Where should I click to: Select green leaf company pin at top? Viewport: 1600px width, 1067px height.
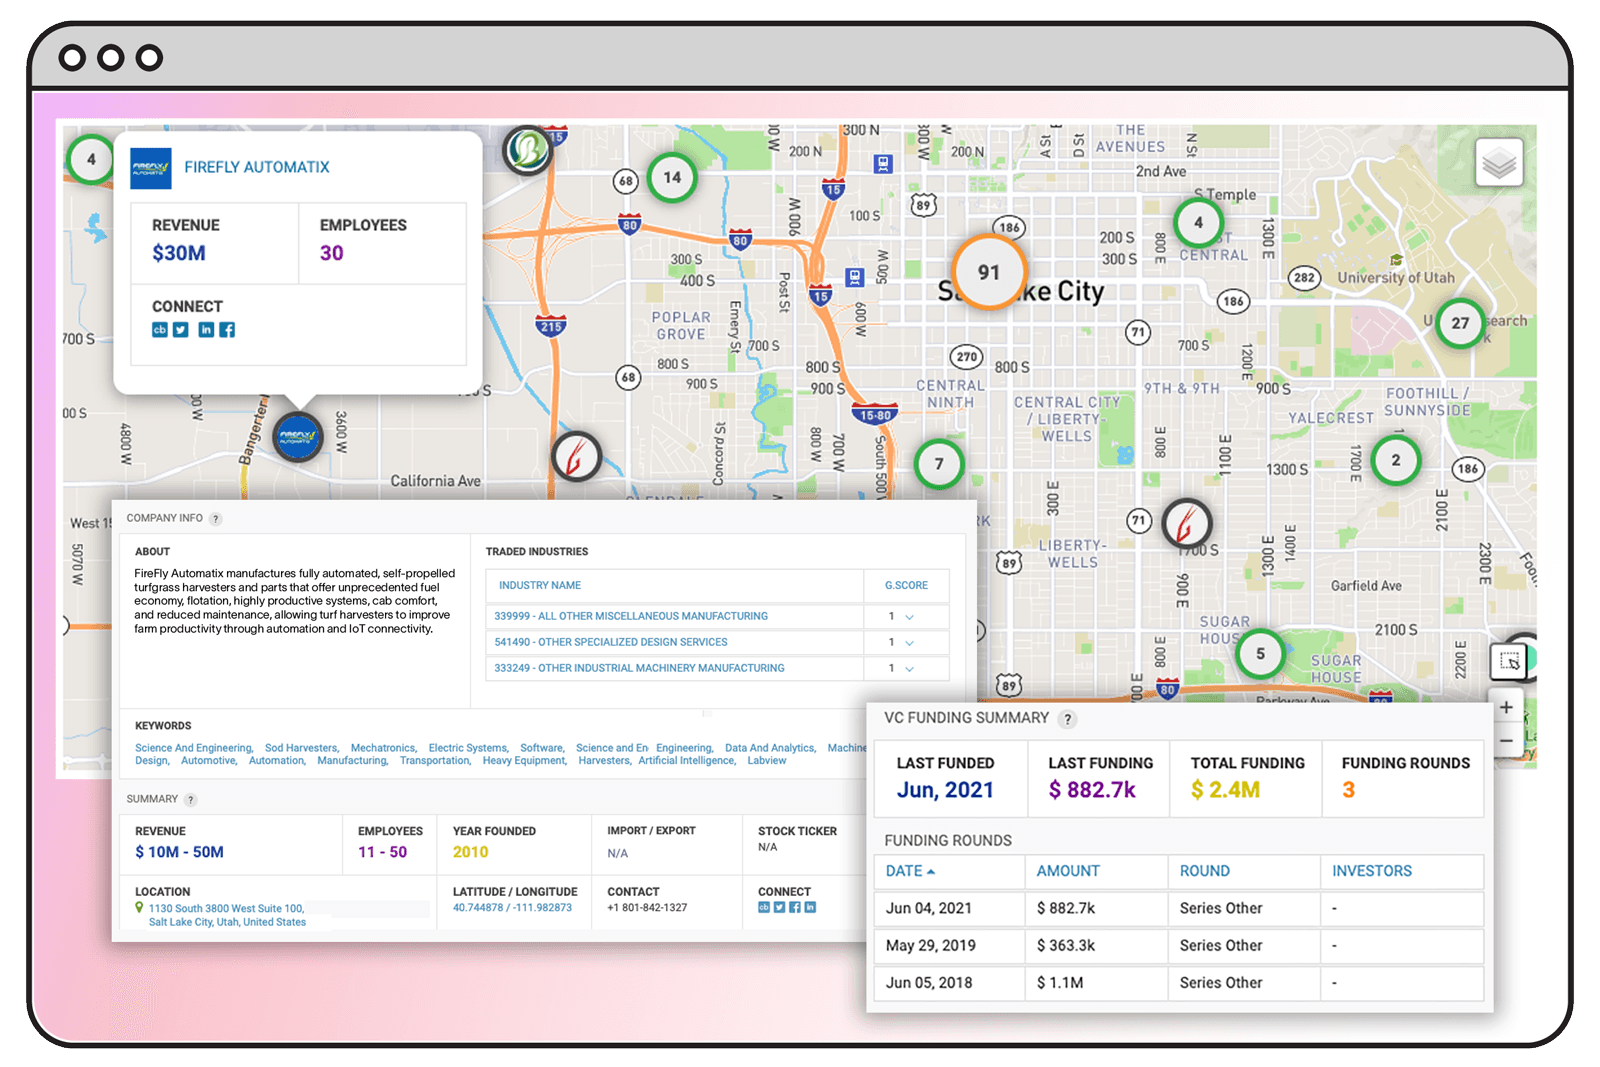(528, 150)
